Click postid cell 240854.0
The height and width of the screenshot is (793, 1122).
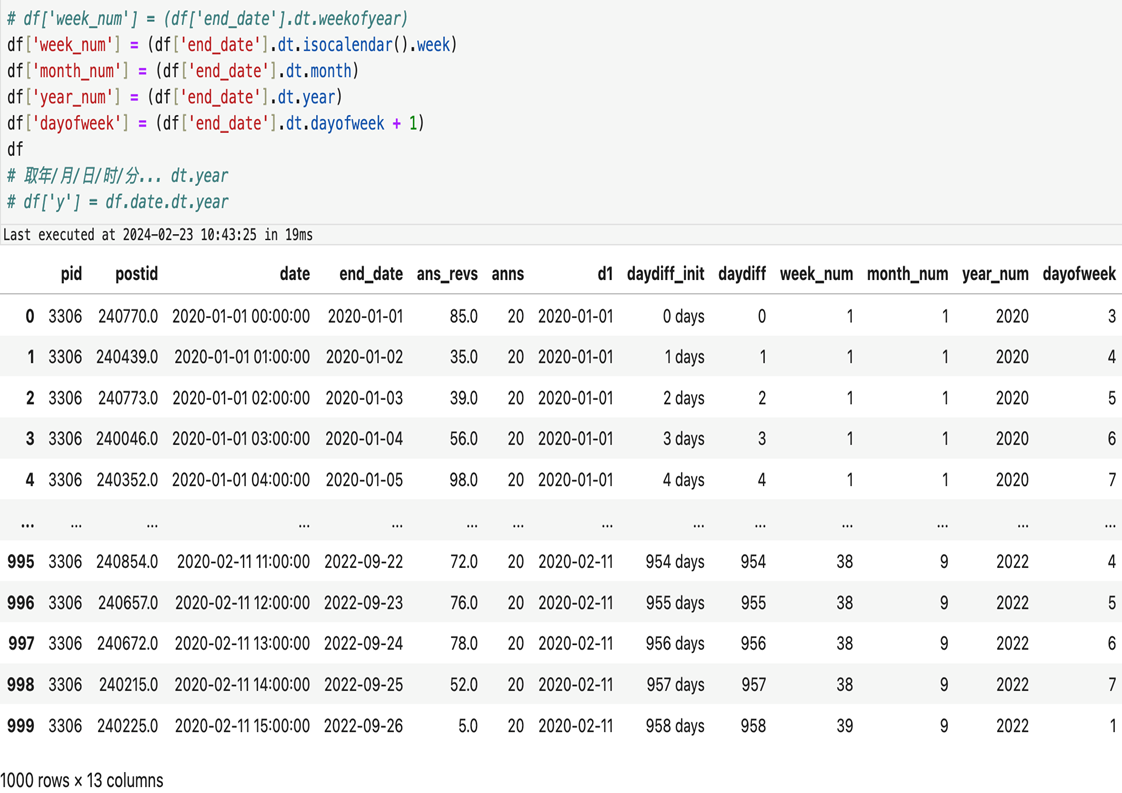pos(127,562)
